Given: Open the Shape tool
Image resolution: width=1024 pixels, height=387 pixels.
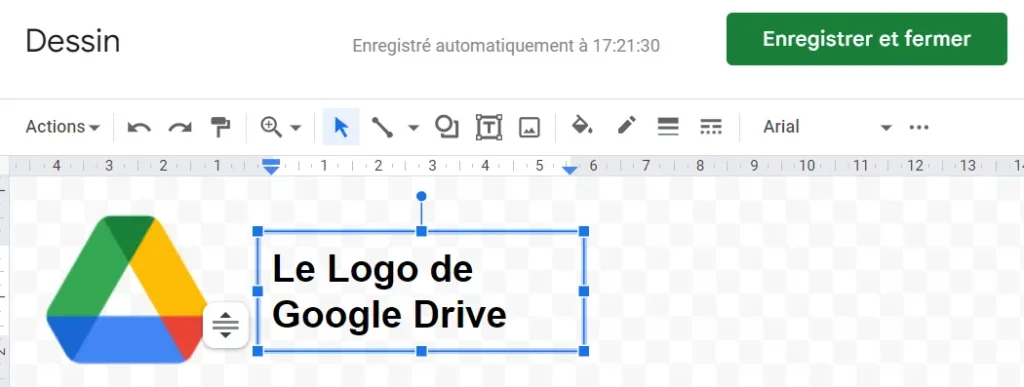Looking at the screenshot, I should click(447, 127).
